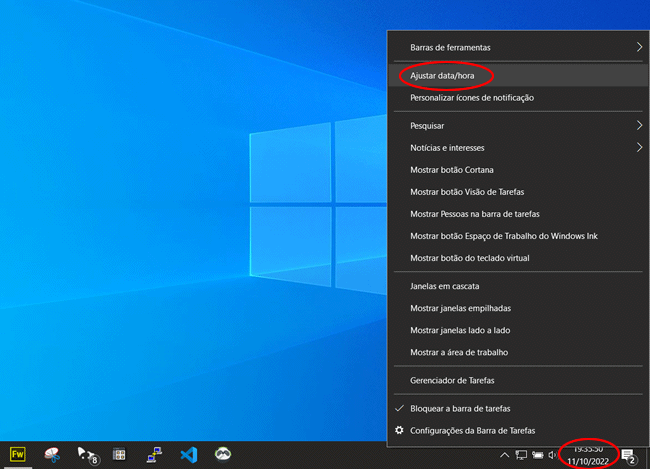This screenshot has width=650, height=469.
Task: Click the Taskbar Settings gear icon
Action: point(400,431)
